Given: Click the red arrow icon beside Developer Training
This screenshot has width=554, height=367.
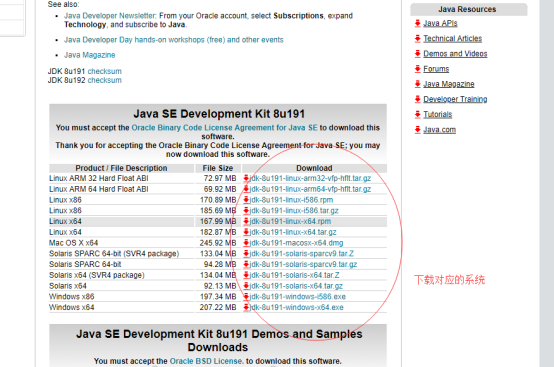Looking at the screenshot, I should click(x=418, y=99).
